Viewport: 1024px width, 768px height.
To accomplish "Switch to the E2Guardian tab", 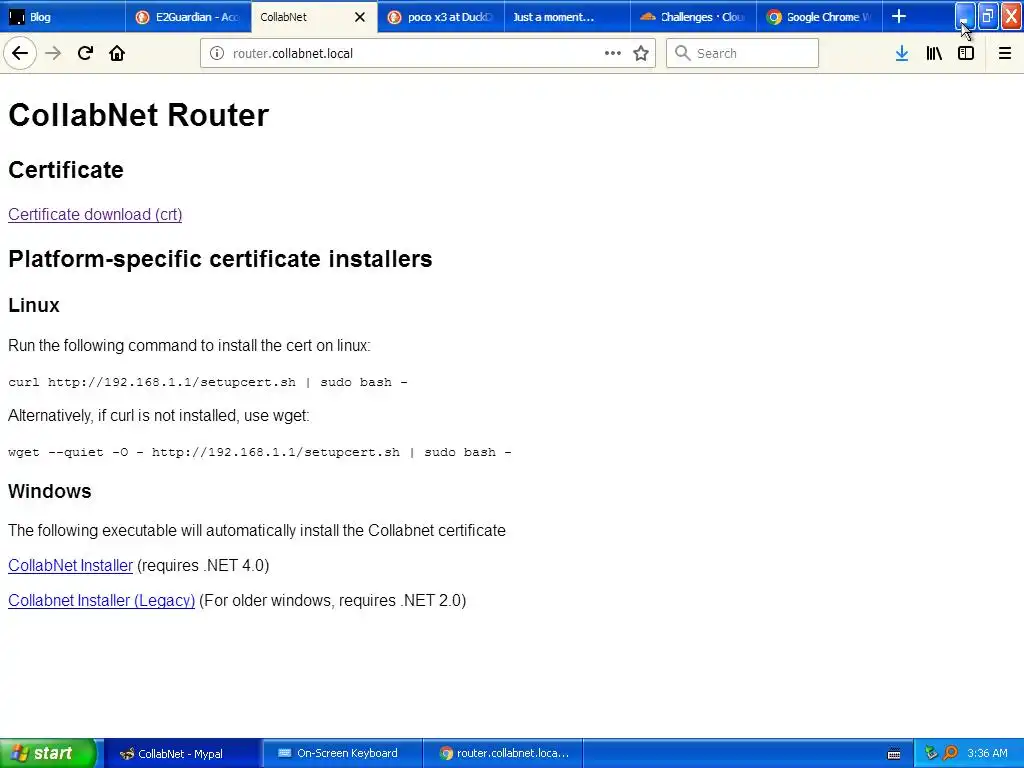I will (188, 17).
